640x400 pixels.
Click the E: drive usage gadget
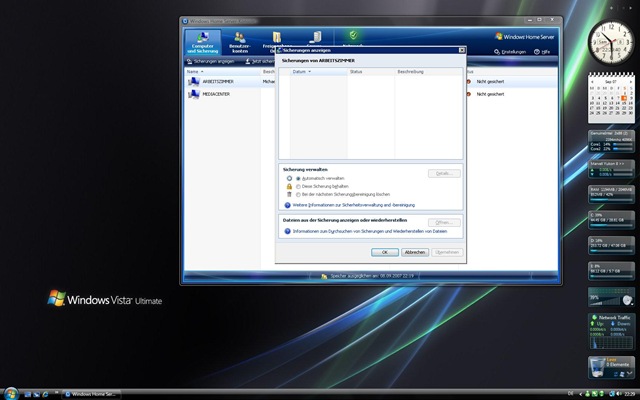[x=611, y=271]
